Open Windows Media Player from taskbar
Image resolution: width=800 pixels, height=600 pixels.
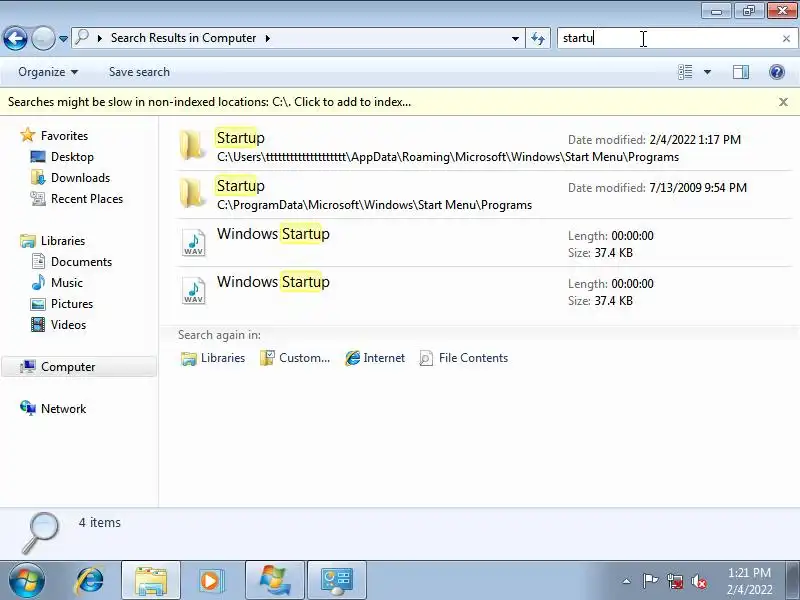tap(211, 581)
